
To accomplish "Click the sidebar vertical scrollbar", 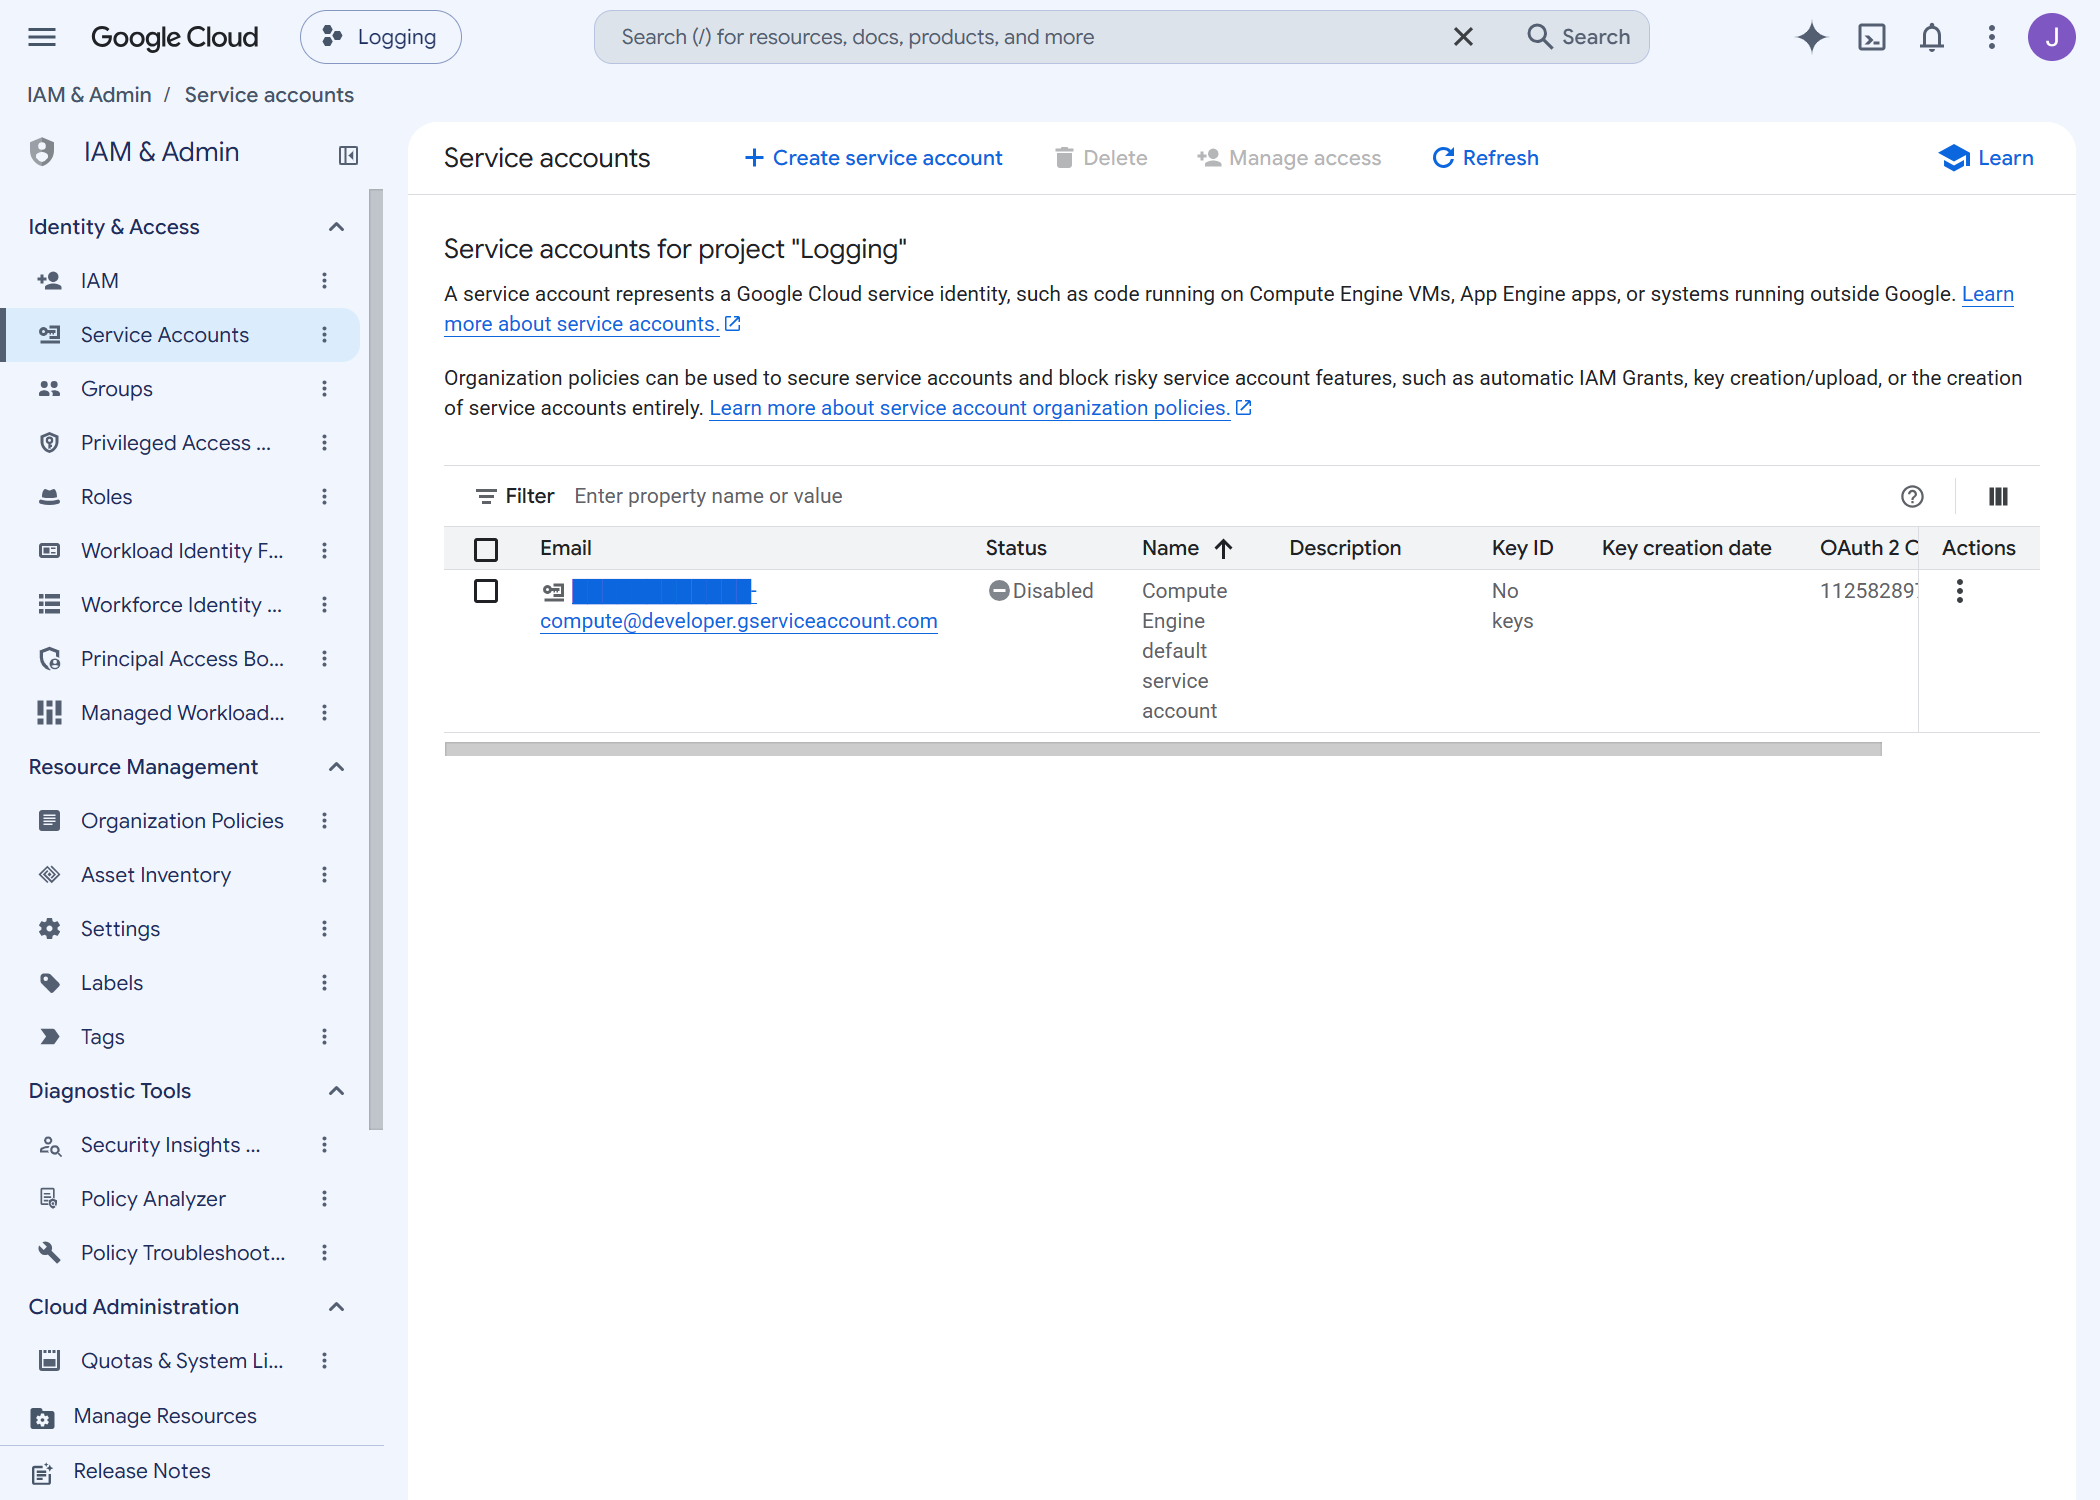I will [376, 660].
